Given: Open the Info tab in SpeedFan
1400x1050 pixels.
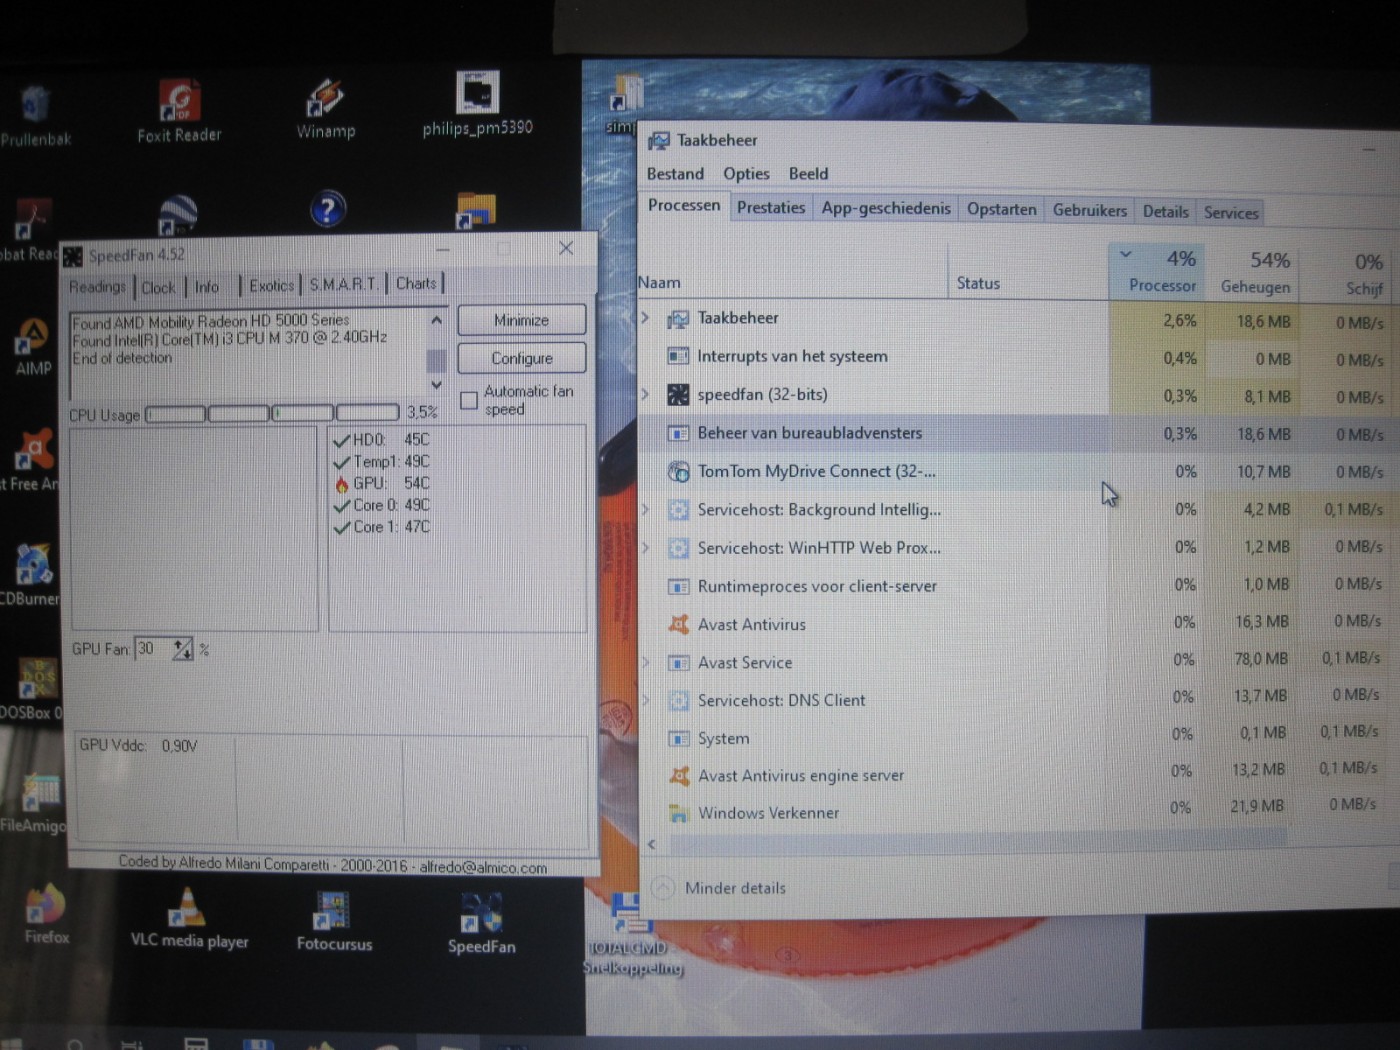Looking at the screenshot, I should [207, 287].
